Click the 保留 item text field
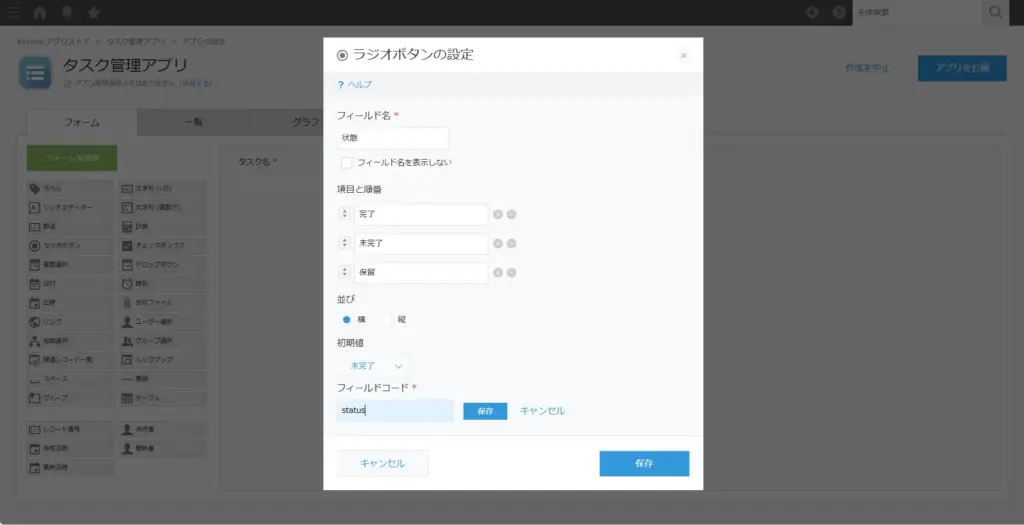 click(x=421, y=272)
